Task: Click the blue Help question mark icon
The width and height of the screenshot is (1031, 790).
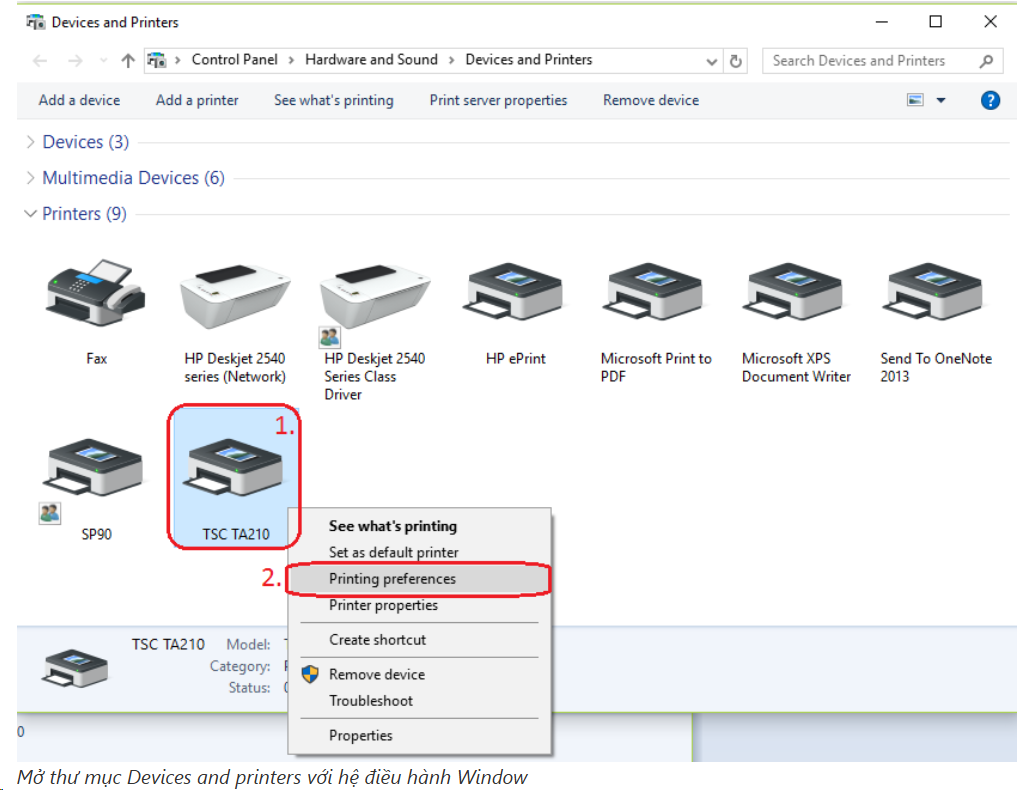Action: pos(990,100)
